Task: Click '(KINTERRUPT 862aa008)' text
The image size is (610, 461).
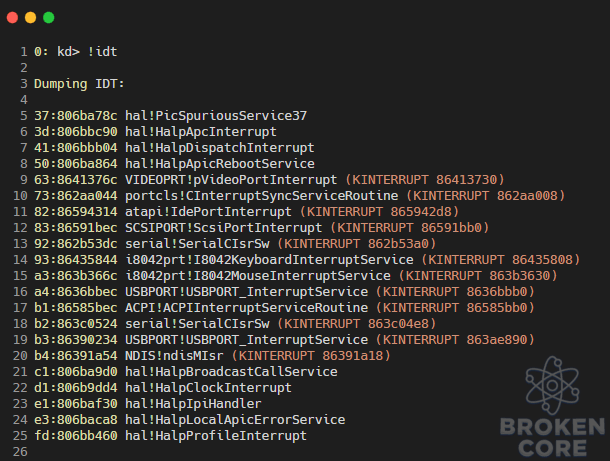Action: tap(486, 196)
